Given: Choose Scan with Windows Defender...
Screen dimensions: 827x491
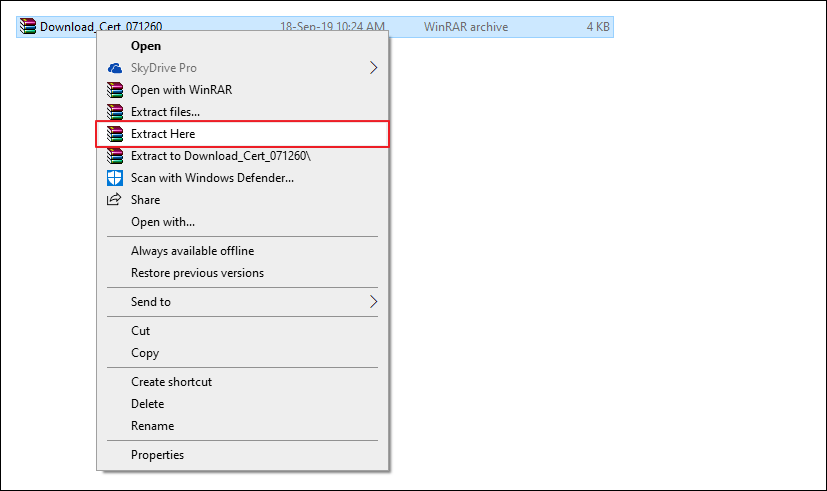Looking at the screenshot, I should point(243,178).
